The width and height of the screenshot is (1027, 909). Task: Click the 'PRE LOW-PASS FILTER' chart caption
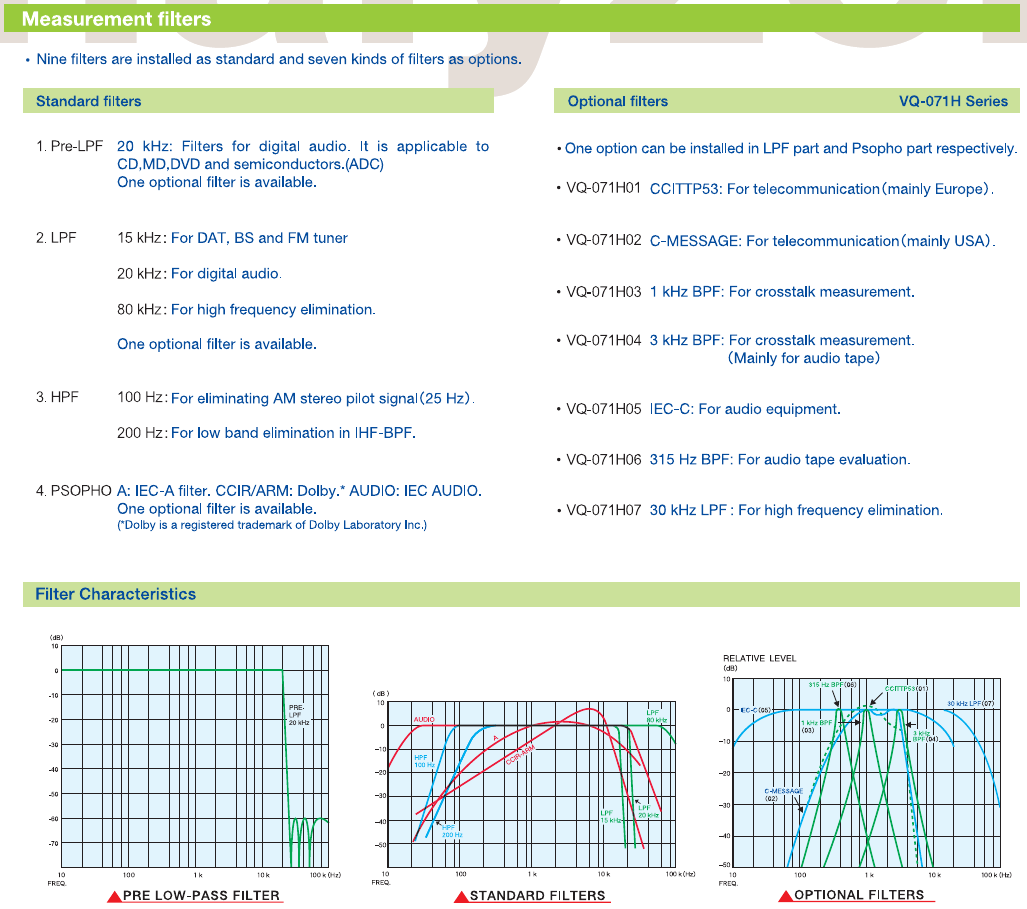[x=201, y=895]
